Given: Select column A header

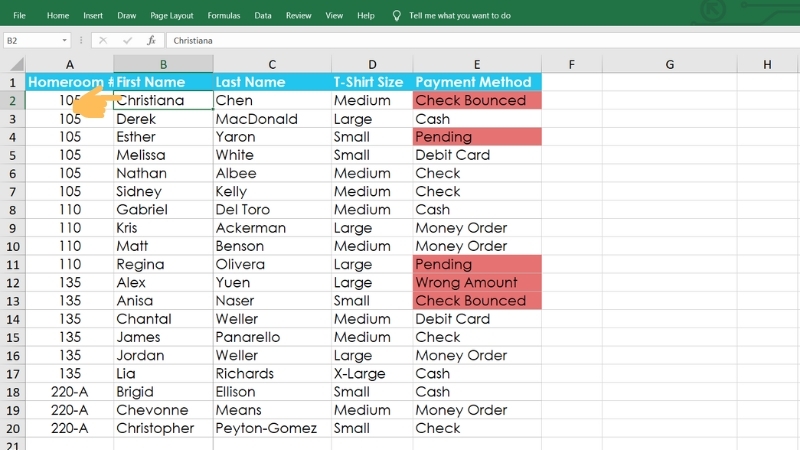Looking at the screenshot, I should point(69,64).
